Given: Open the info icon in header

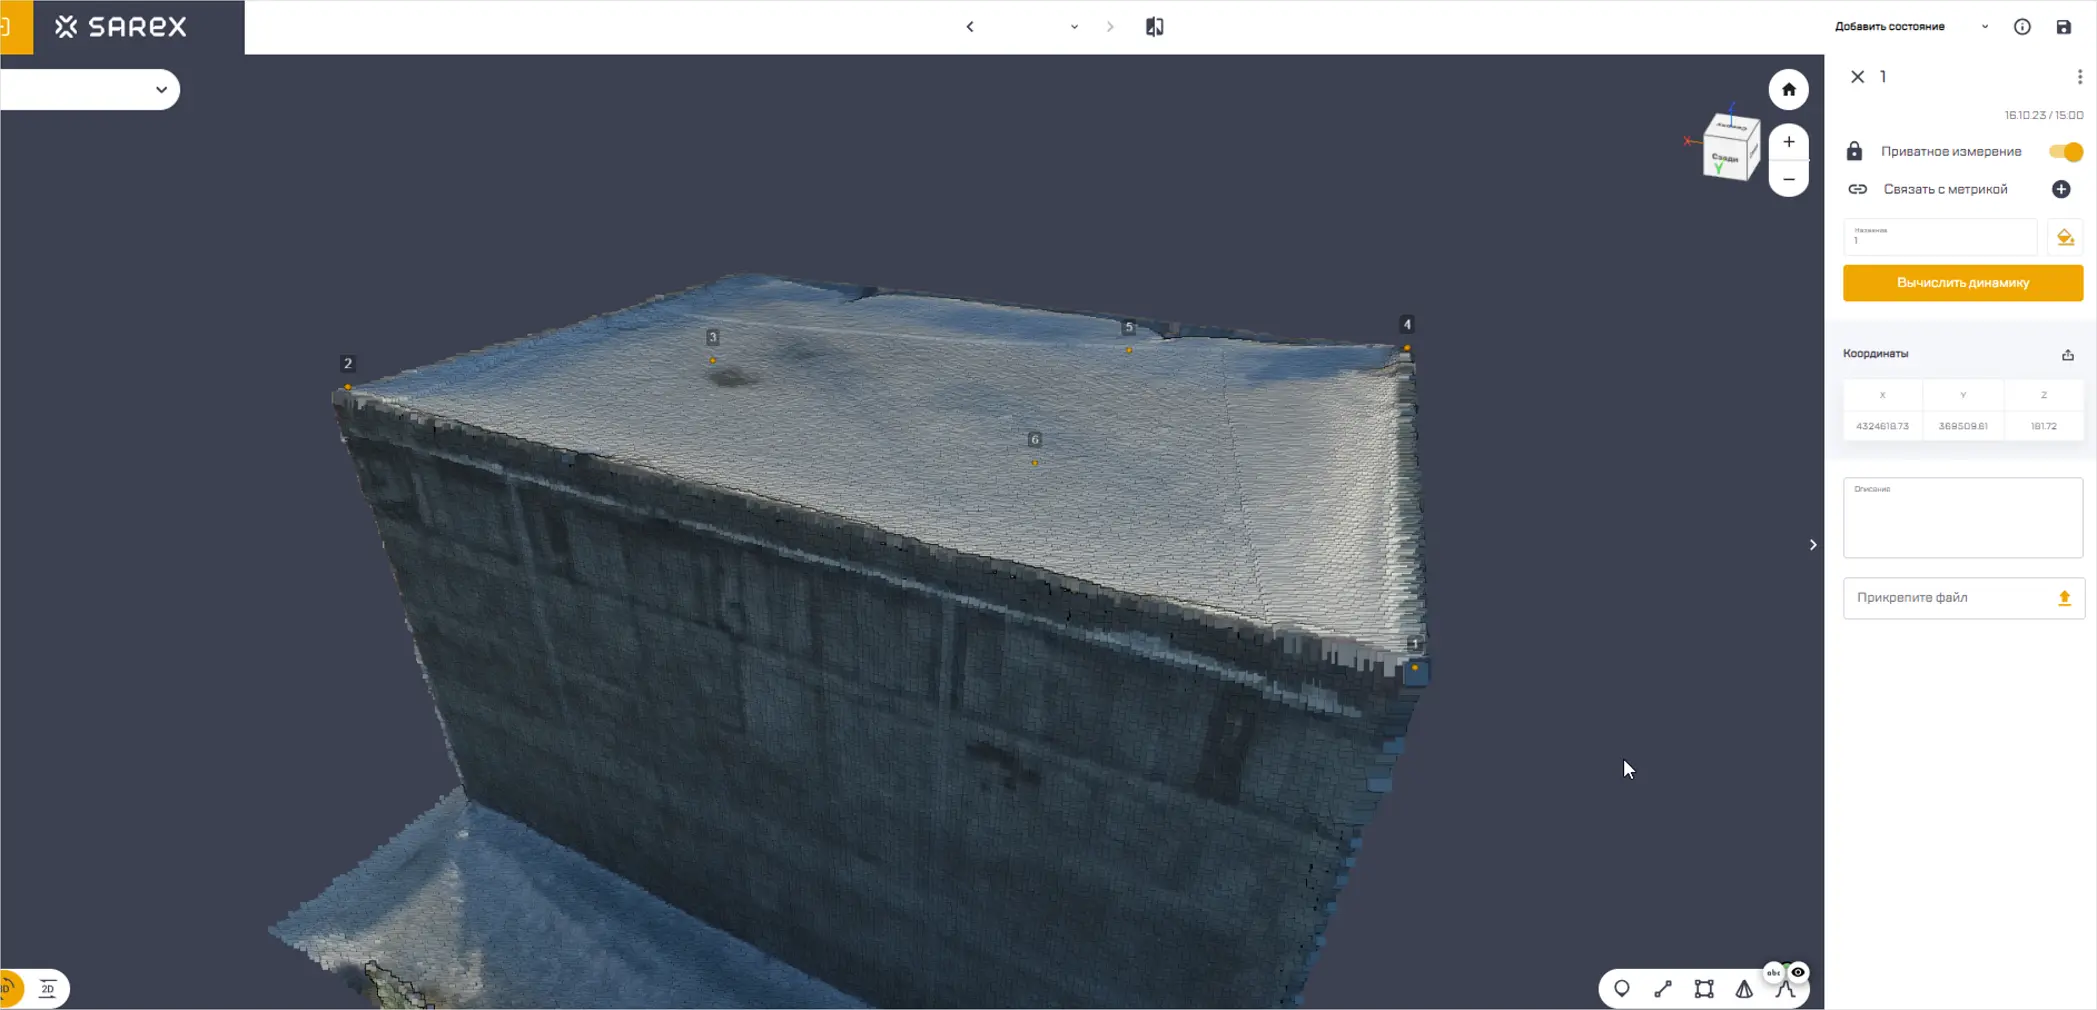Looking at the screenshot, I should [2022, 27].
